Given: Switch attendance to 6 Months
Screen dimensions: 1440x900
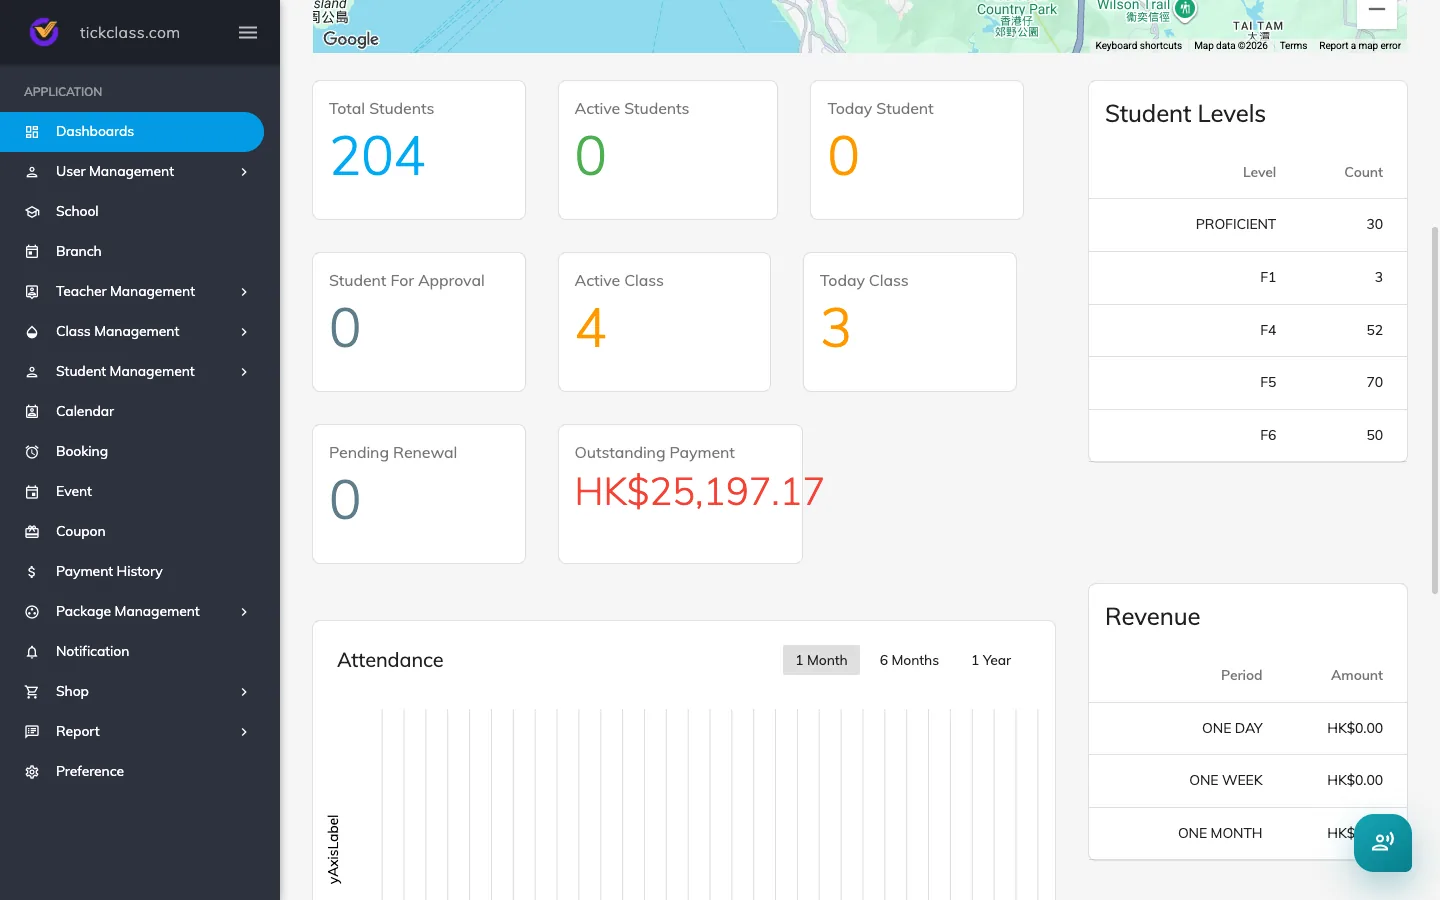Looking at the screenshot, I should (x=909, y=660).
